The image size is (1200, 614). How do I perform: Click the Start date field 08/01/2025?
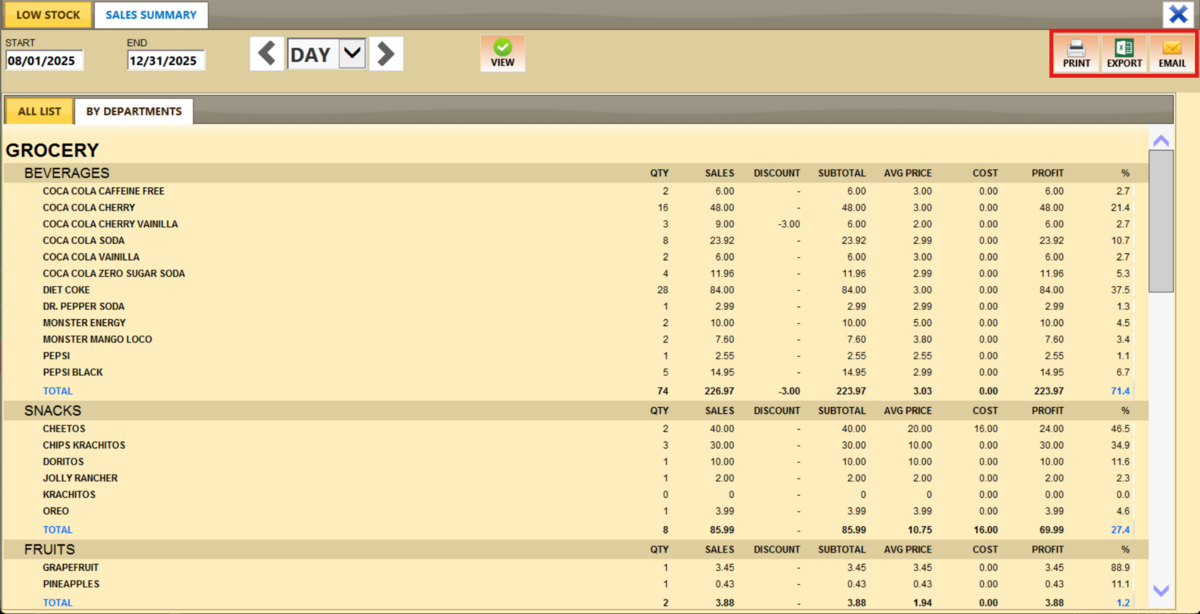[x=45, y=61]
